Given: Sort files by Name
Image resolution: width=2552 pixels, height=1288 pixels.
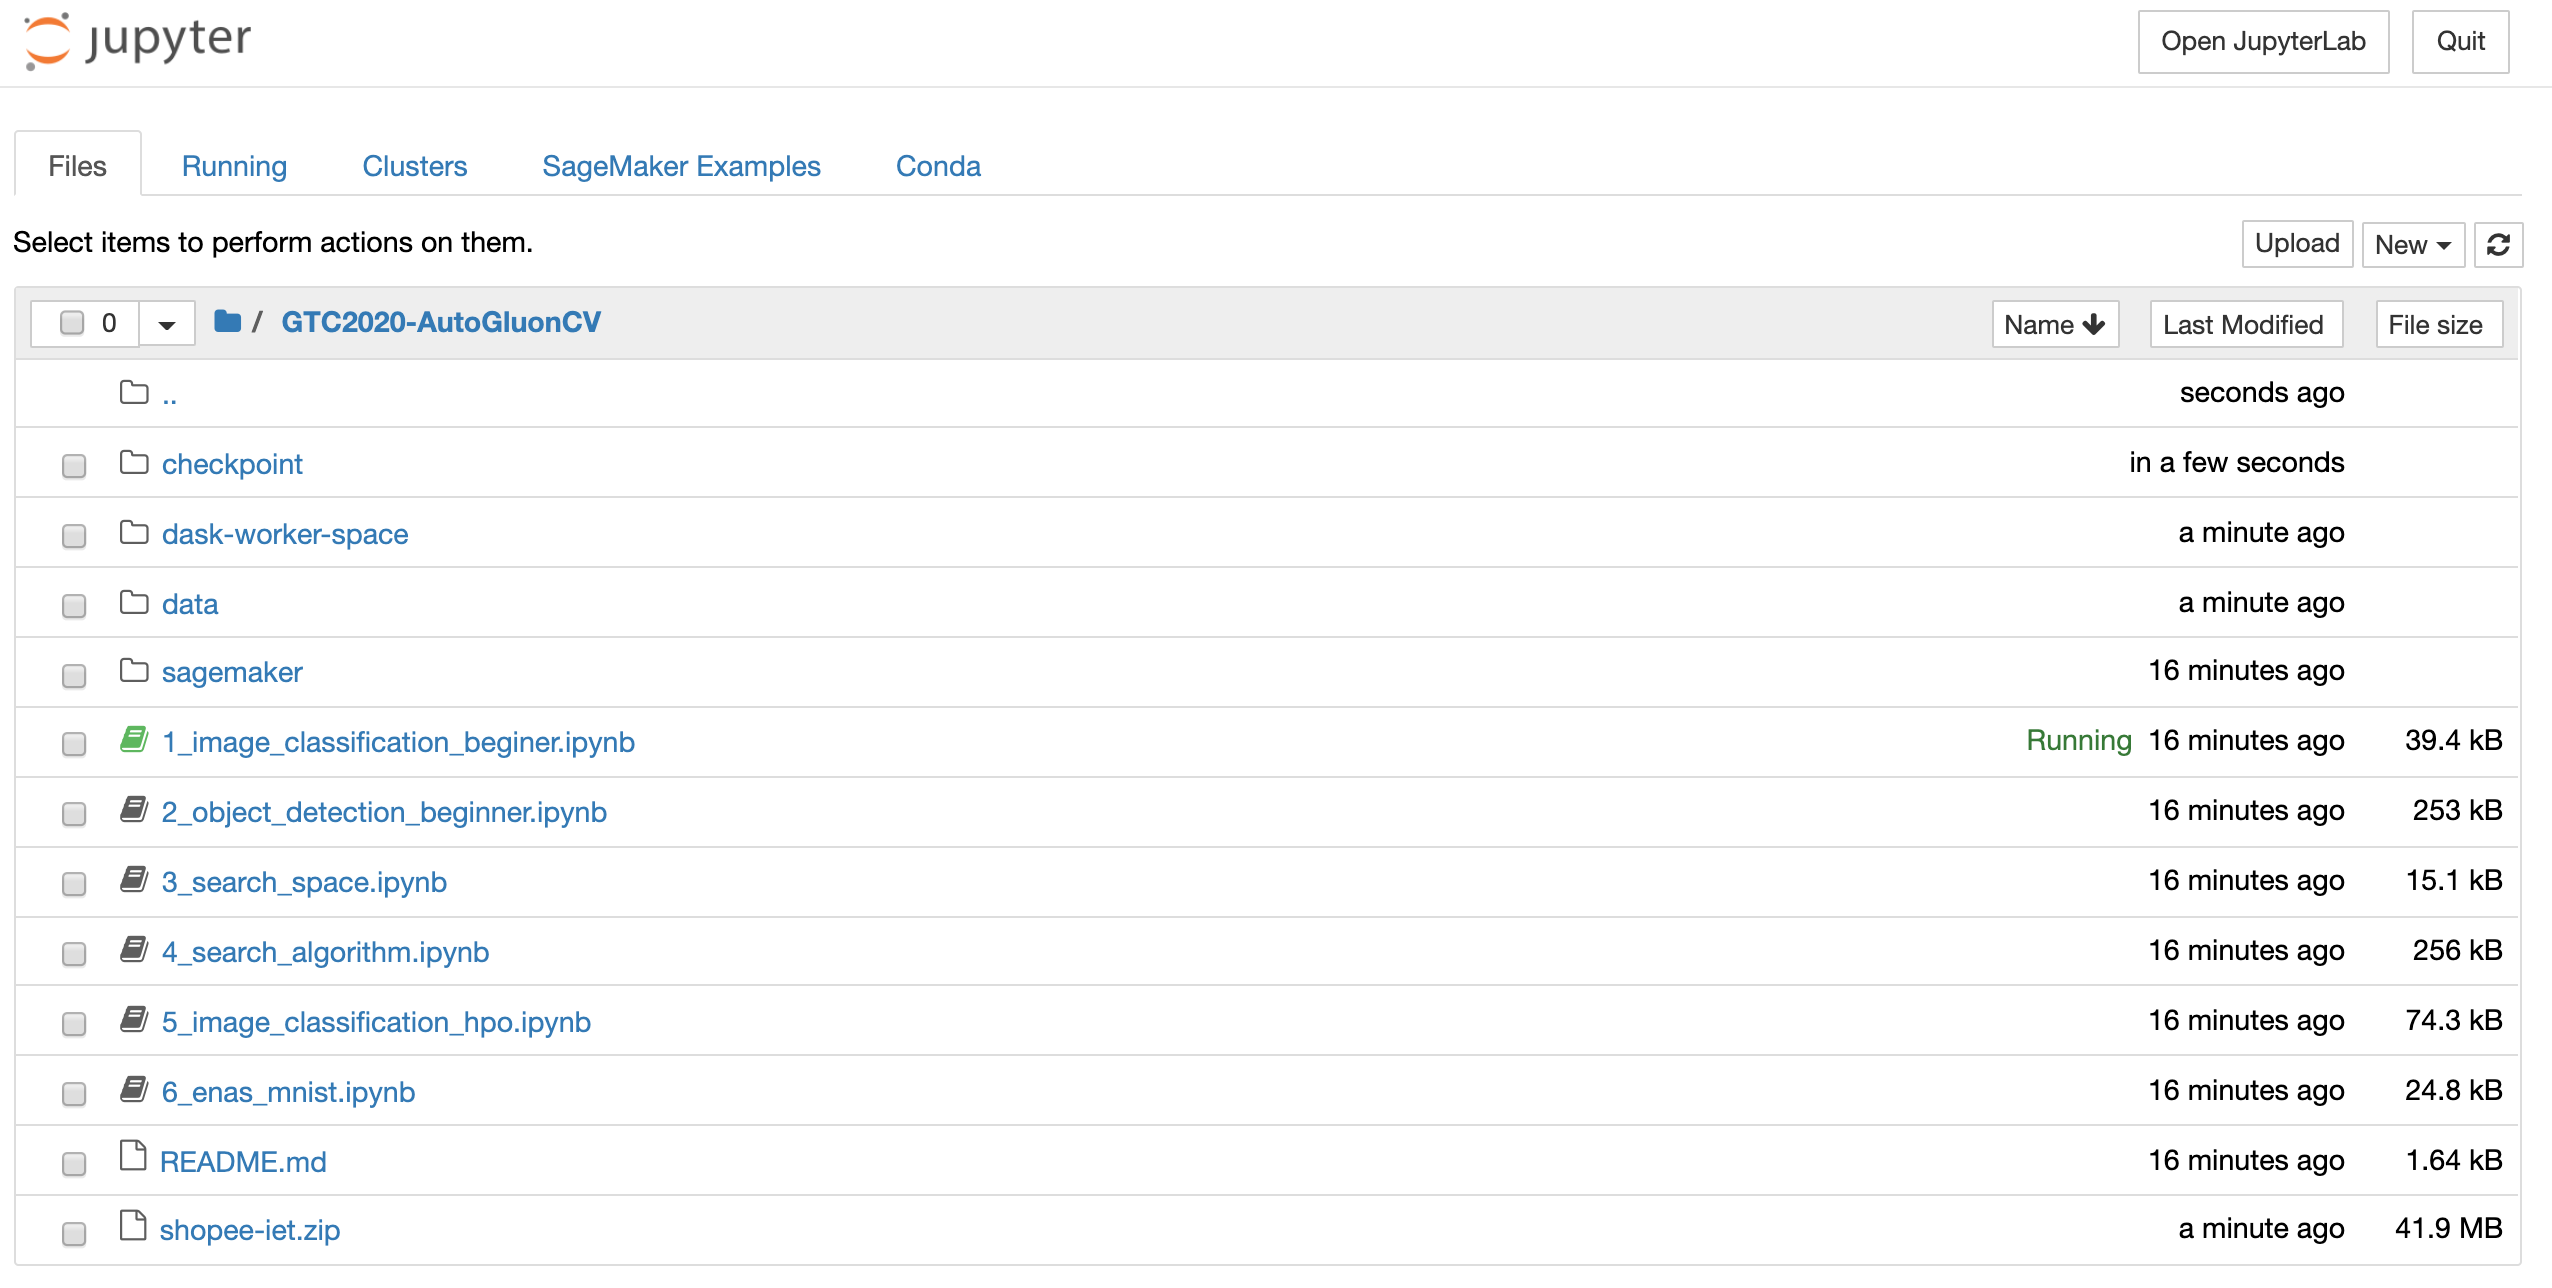Looking at the screenshot, I should coord(2054,325).
